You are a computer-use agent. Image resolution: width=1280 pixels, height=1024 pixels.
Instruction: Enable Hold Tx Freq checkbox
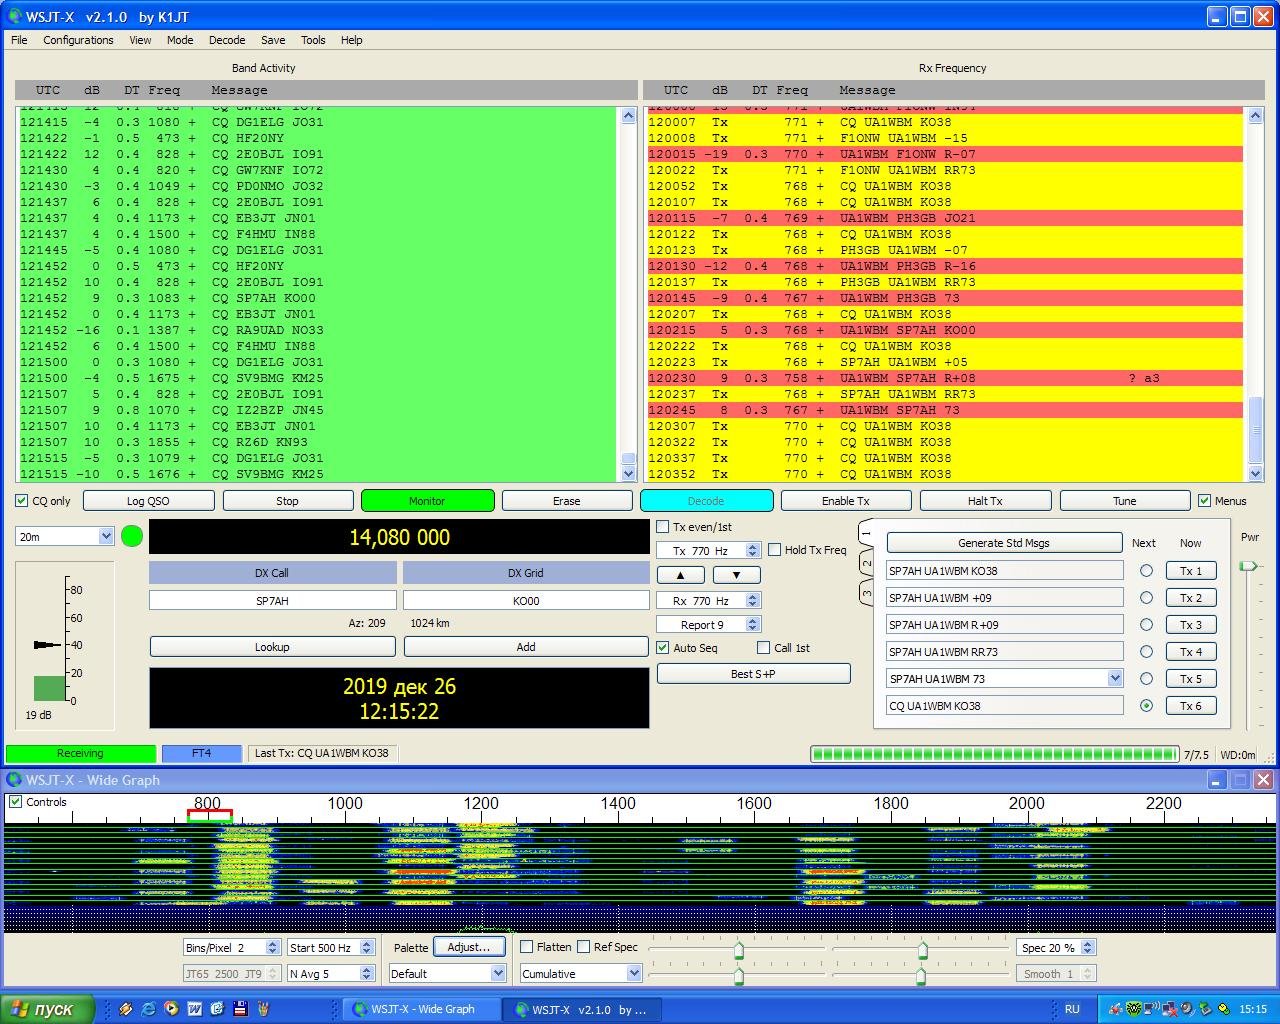click(x=774, y=550)
